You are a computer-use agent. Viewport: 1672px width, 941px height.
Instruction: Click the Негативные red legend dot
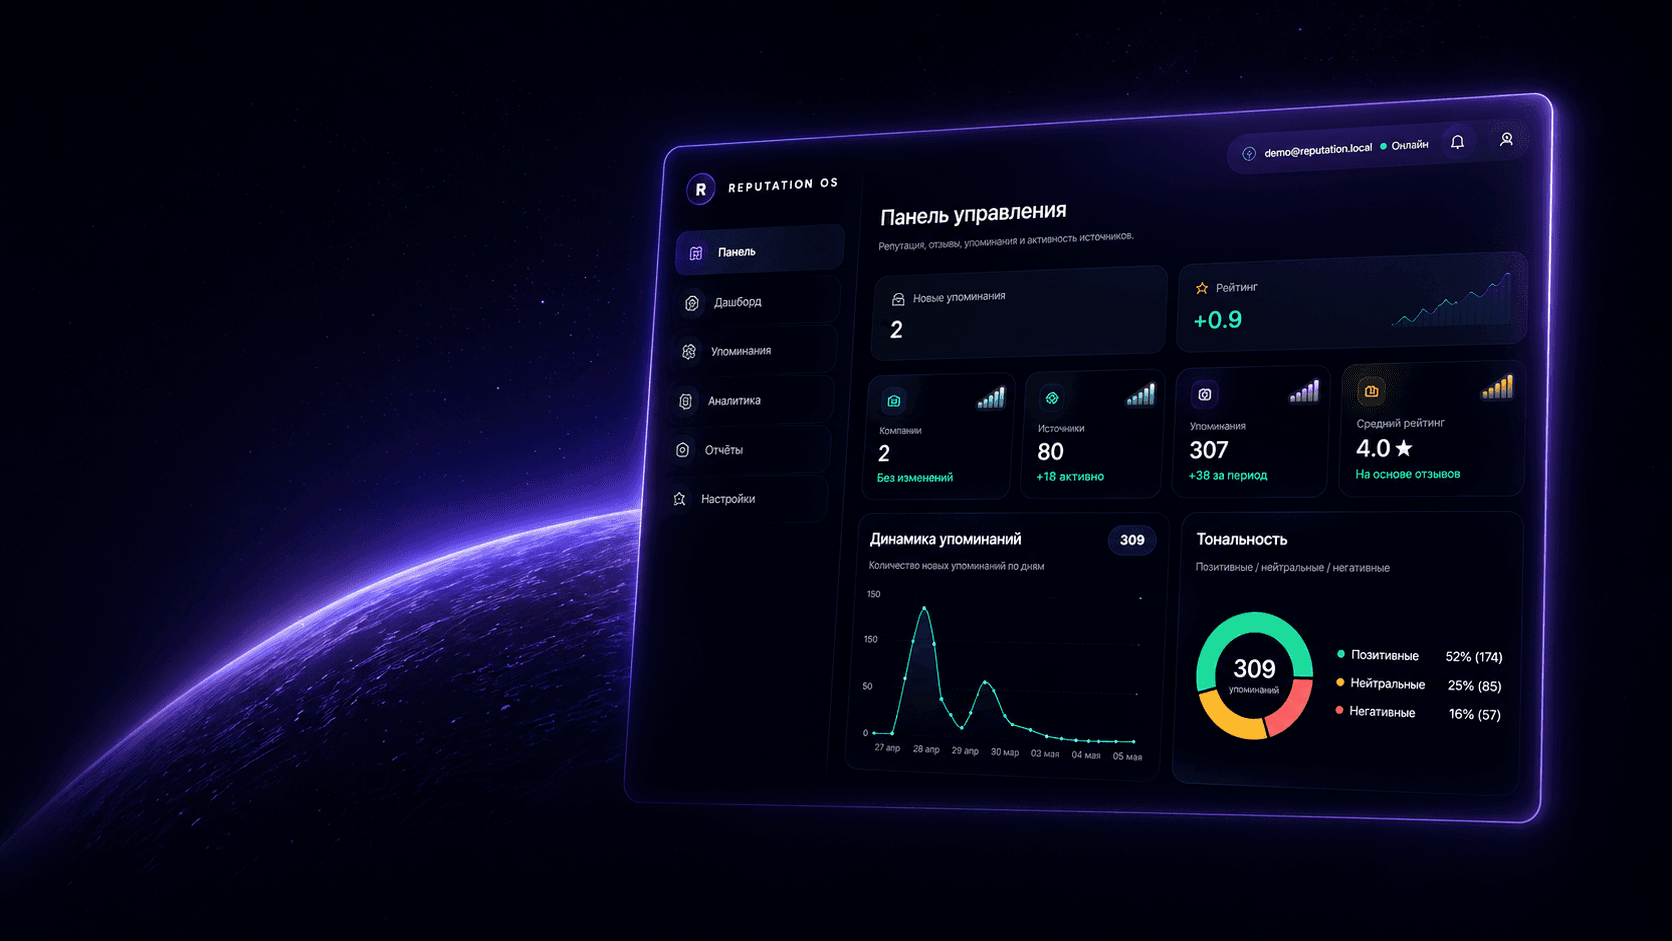[x=1339, y=710]
